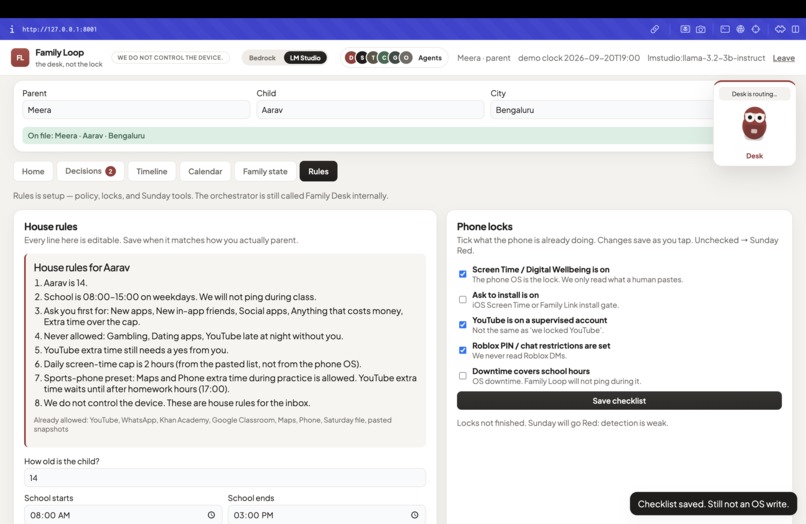Uncheck YouTube is on a supervised account
The height and width of the screenshot is (524, 806).
463,324
